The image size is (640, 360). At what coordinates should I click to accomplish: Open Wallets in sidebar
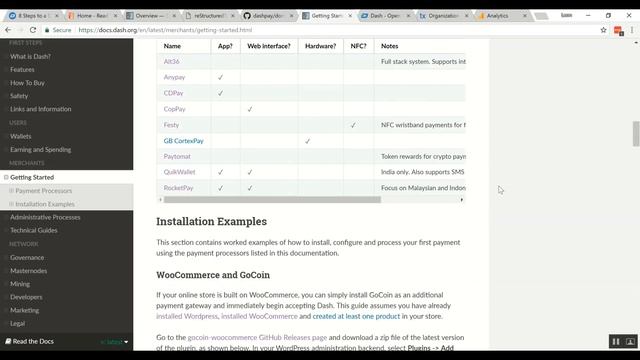click(x=20, y=136)
